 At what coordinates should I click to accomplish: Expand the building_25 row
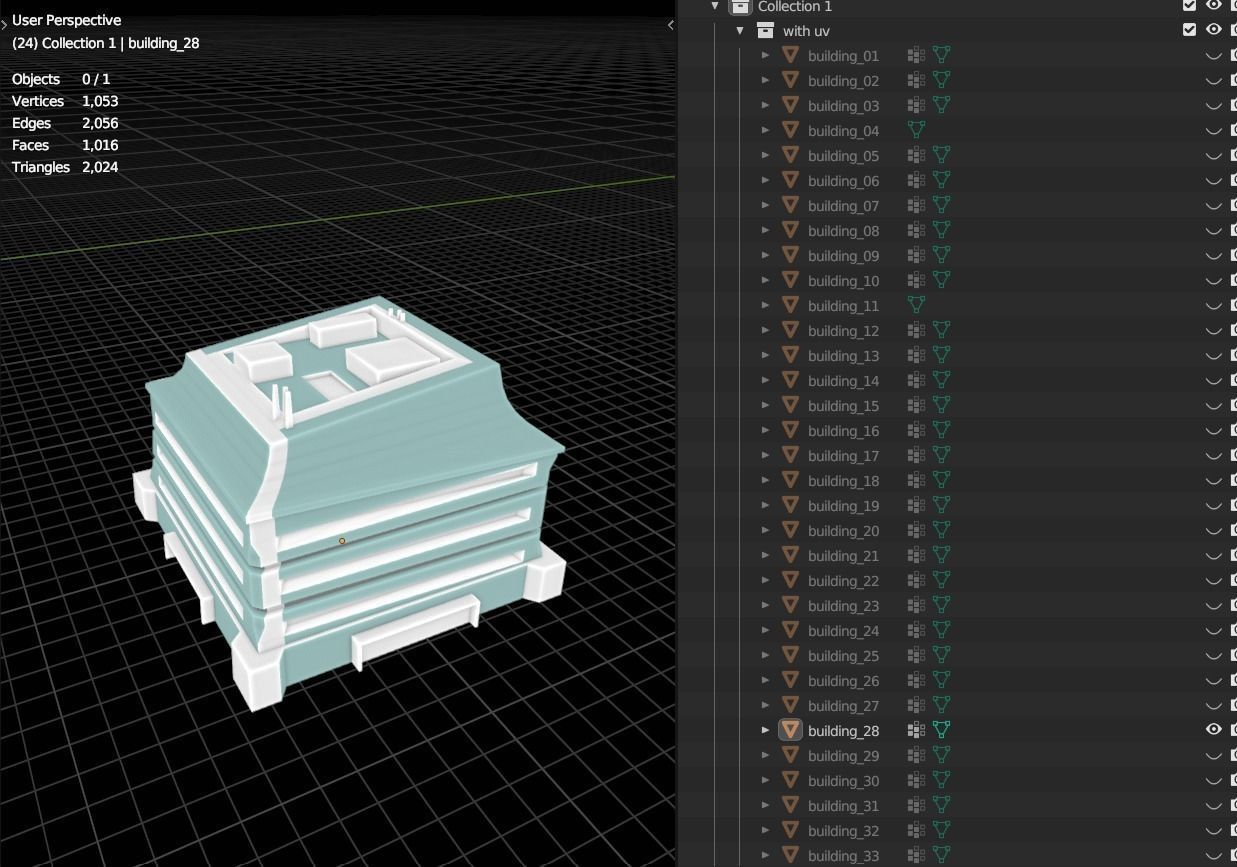765,655
